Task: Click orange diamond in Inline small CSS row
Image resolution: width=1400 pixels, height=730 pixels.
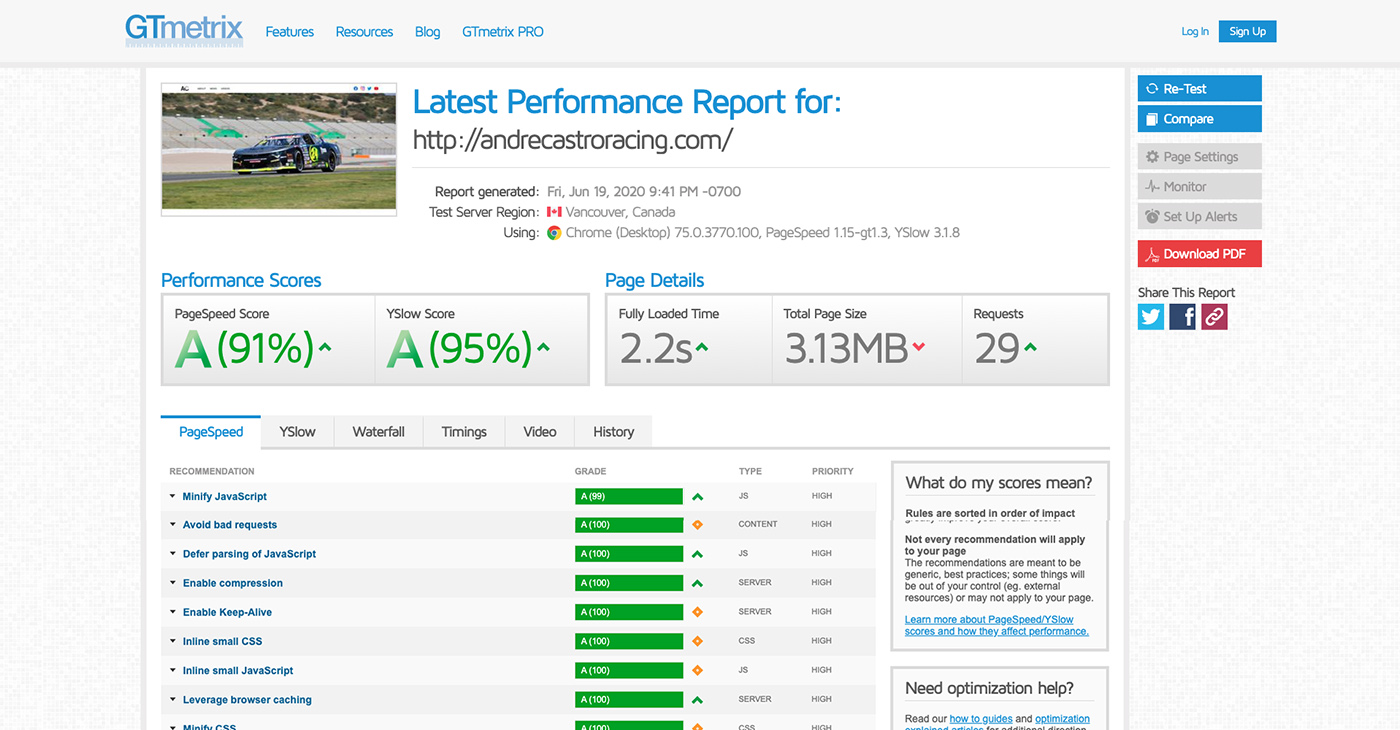Action: (x=698, y=641)
